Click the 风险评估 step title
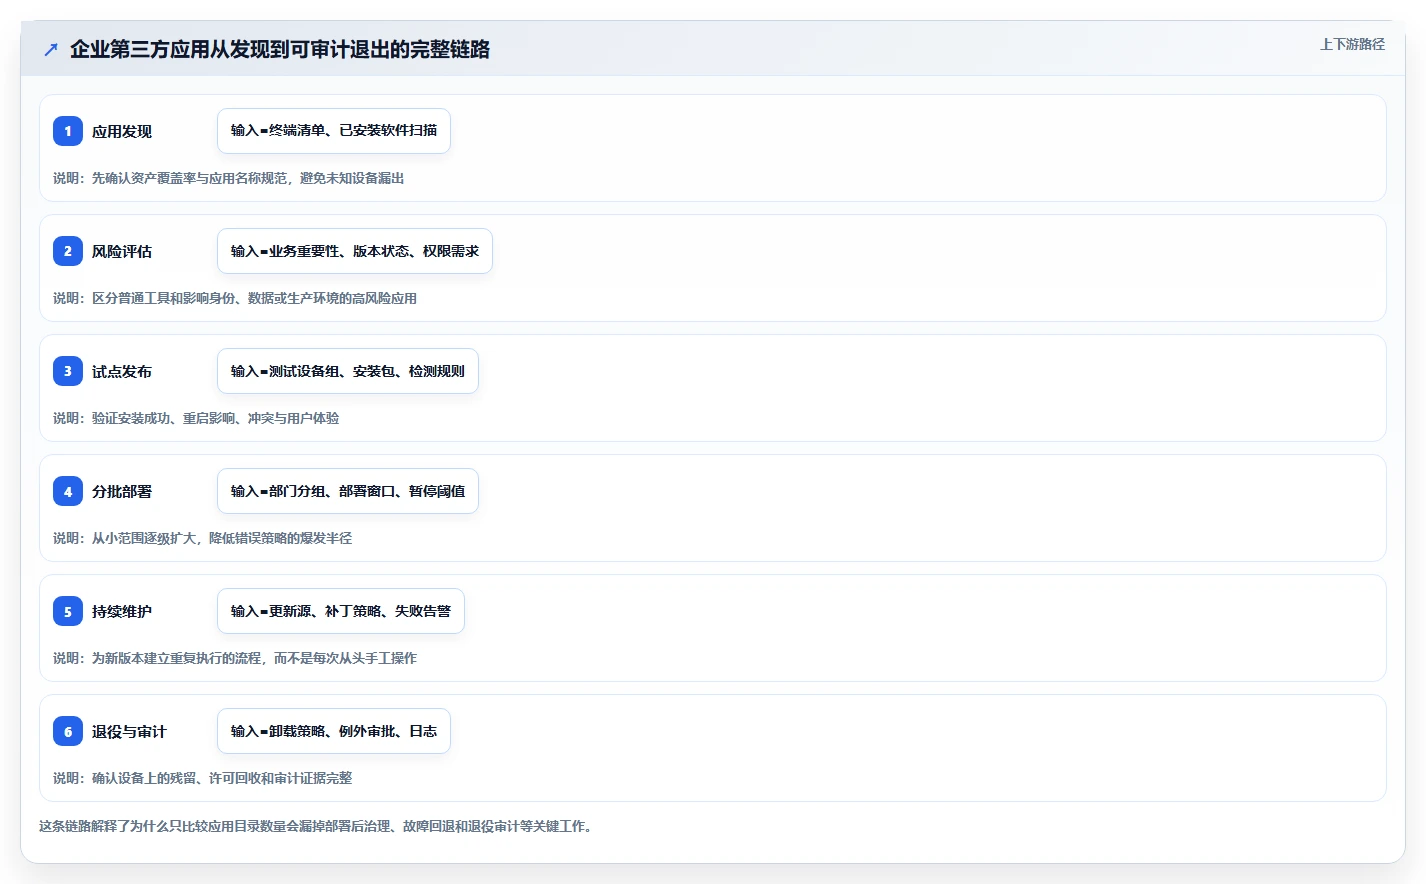The image size is (1426, 884). [122, 251]
